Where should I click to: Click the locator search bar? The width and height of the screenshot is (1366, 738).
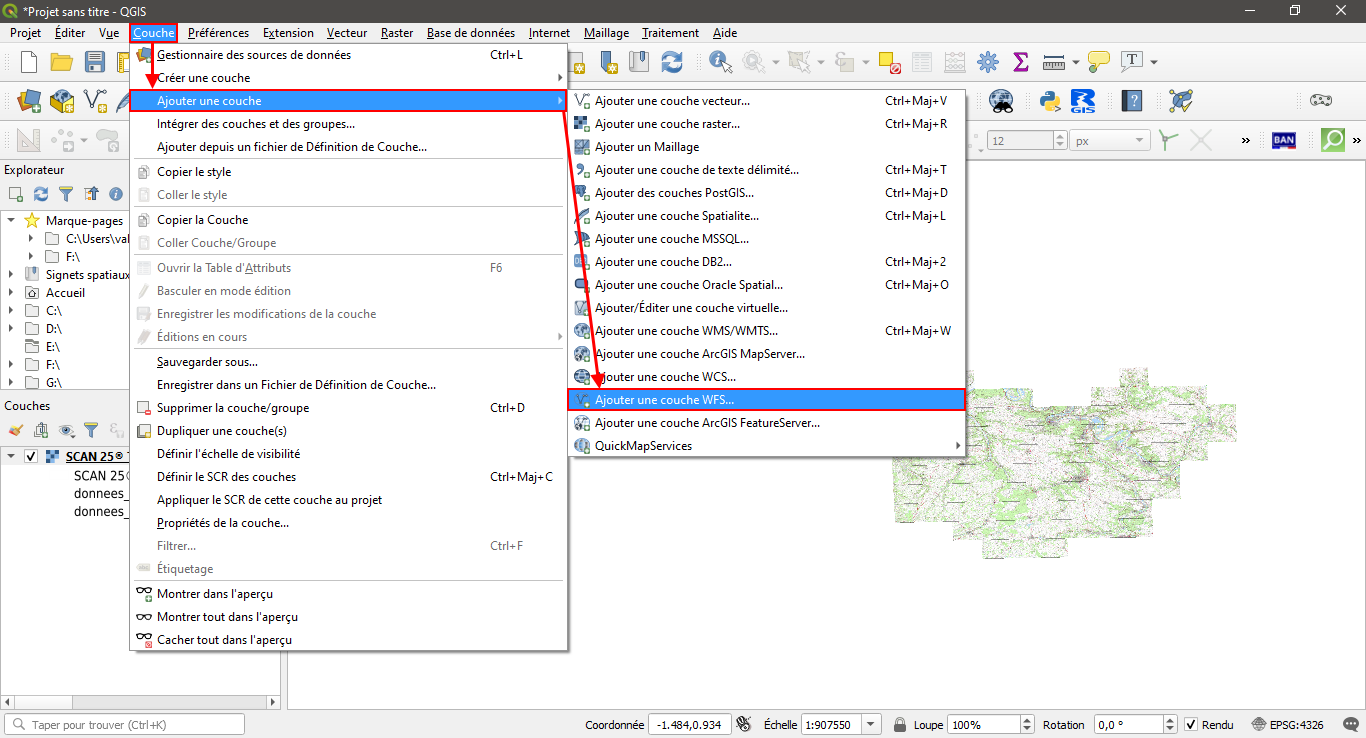pos(125,724)
